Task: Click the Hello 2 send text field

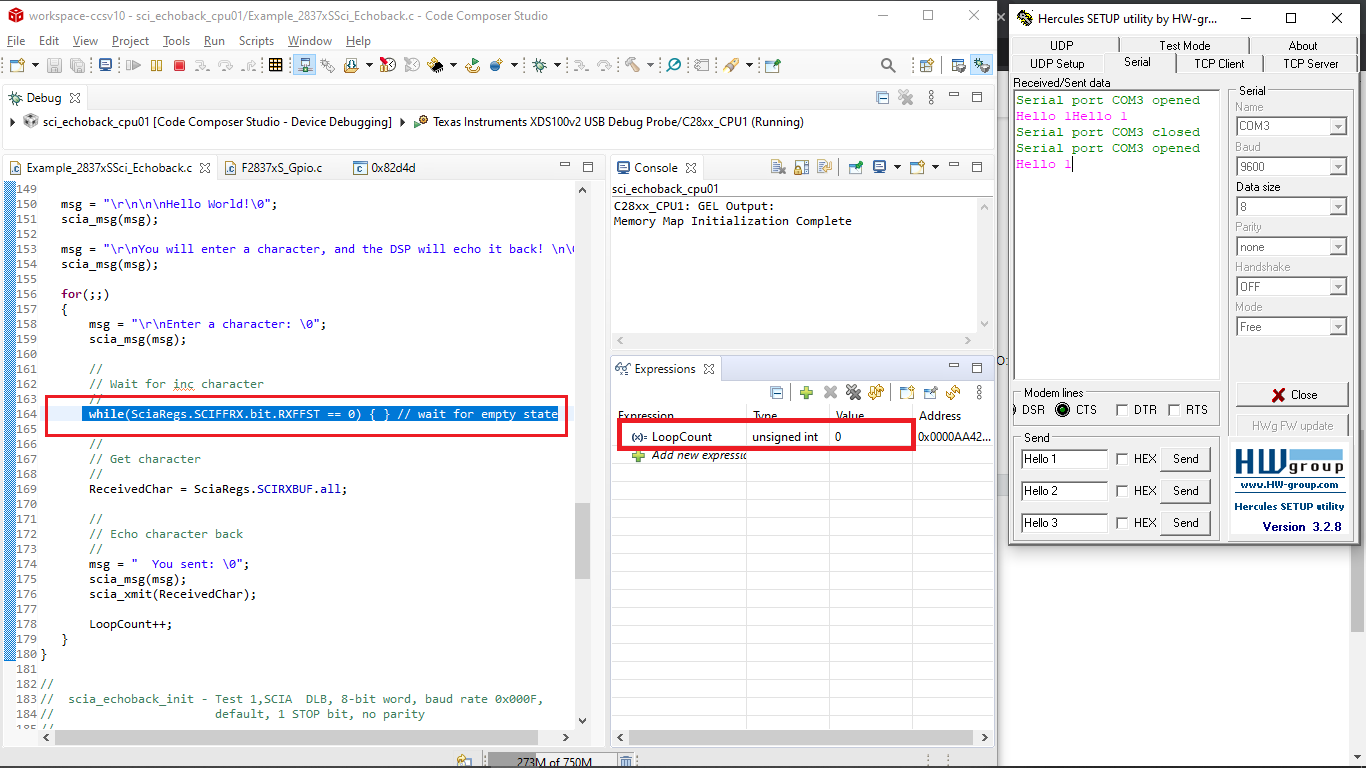Action: click(x=1064, y=491)
